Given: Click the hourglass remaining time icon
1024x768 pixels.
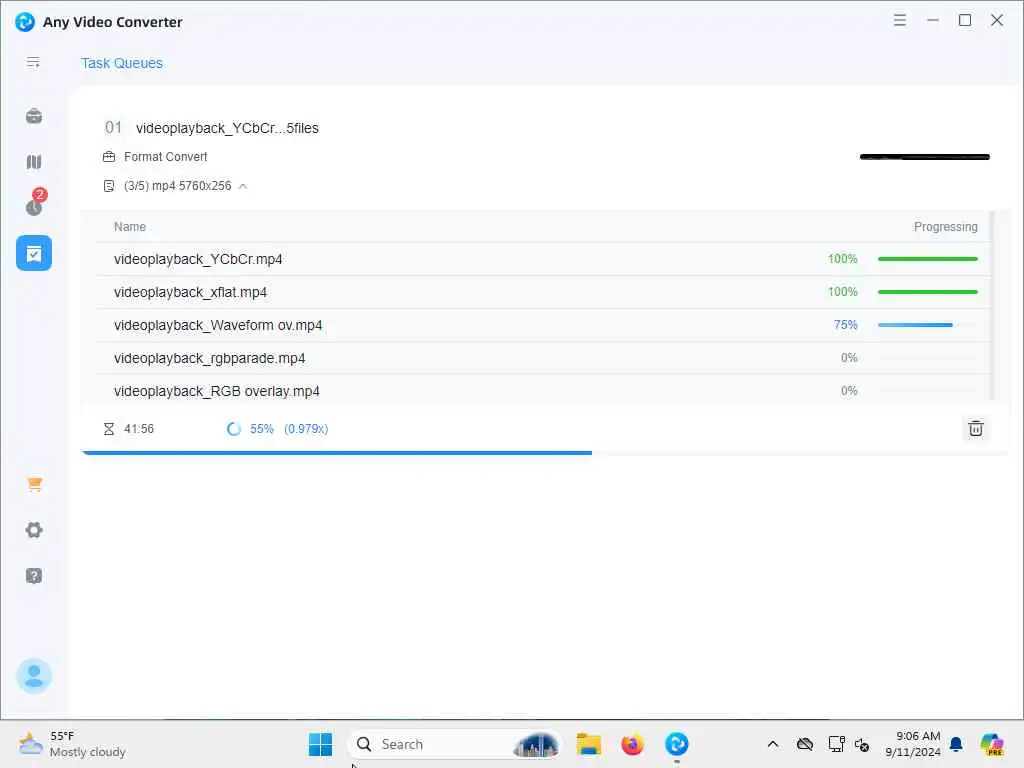Looking at the screenshot, I should tap(108, 429).
